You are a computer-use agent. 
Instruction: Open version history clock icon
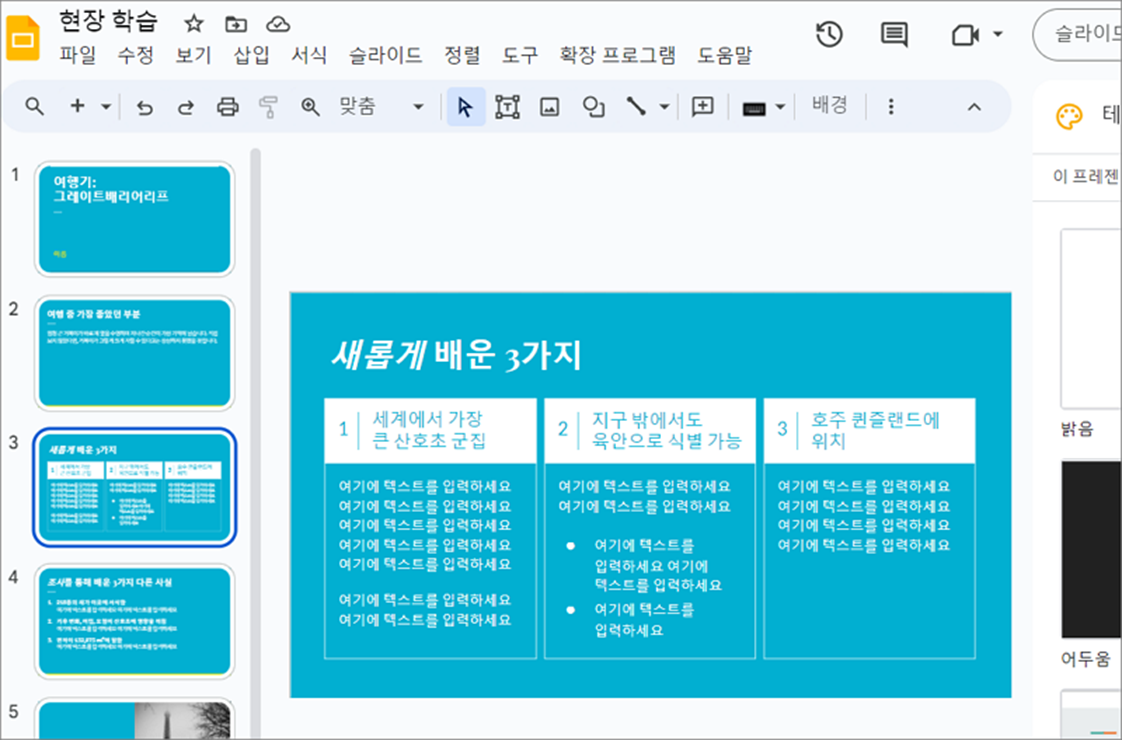[829, 34]
